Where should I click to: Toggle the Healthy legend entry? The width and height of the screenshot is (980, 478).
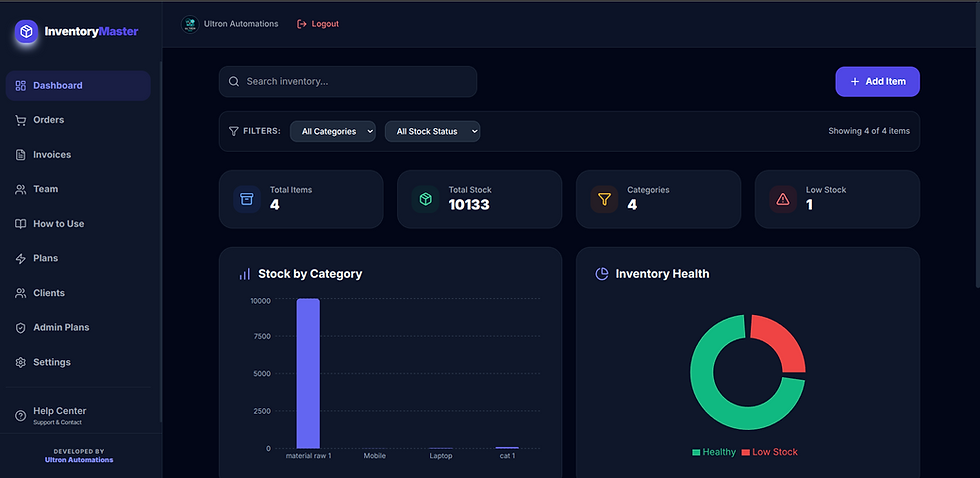[714, 452]
